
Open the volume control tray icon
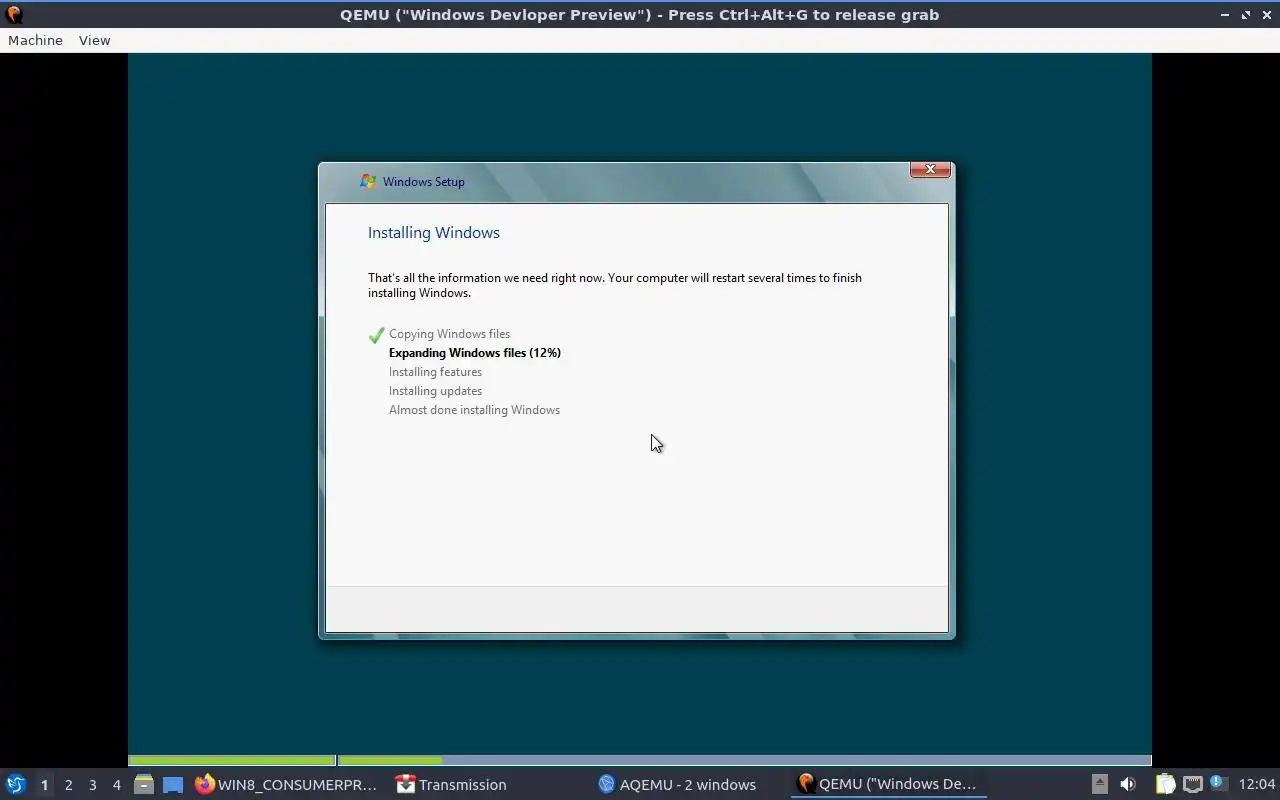1128,784
